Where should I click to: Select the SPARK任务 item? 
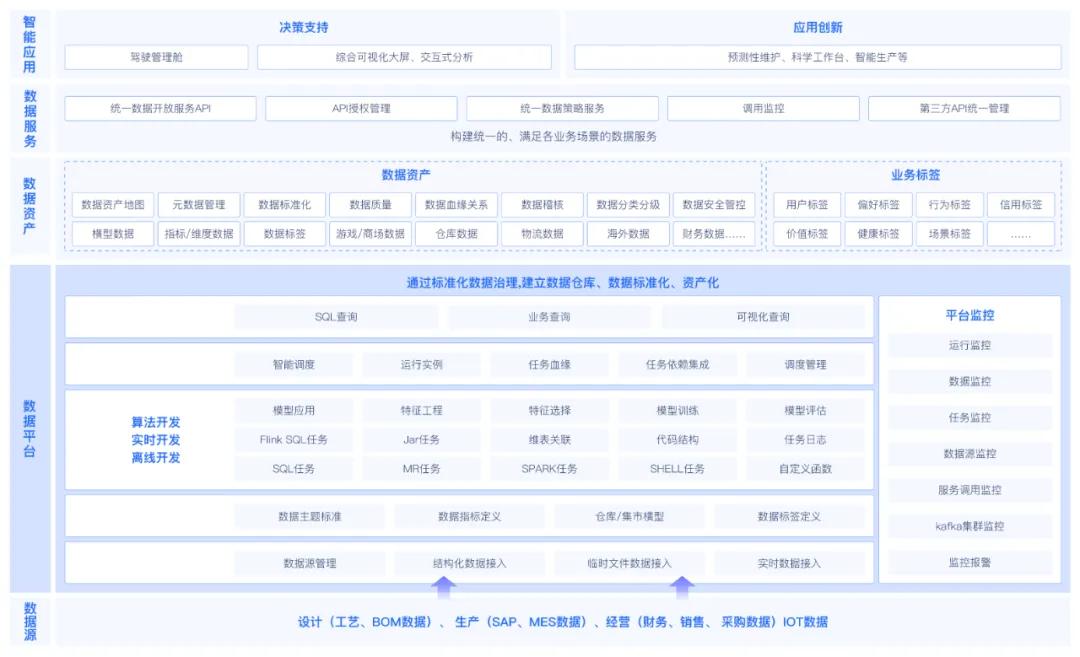[549, 468]
